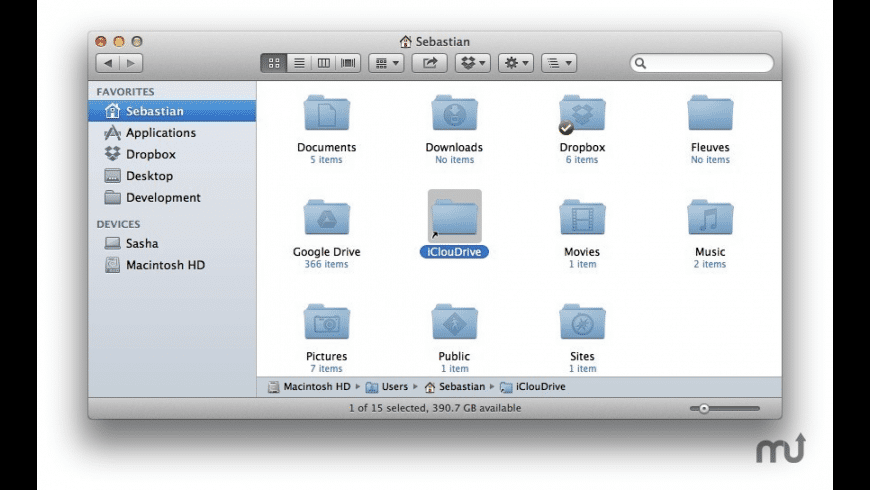
Task: Switch to icon view
Action: coord(274,63)
